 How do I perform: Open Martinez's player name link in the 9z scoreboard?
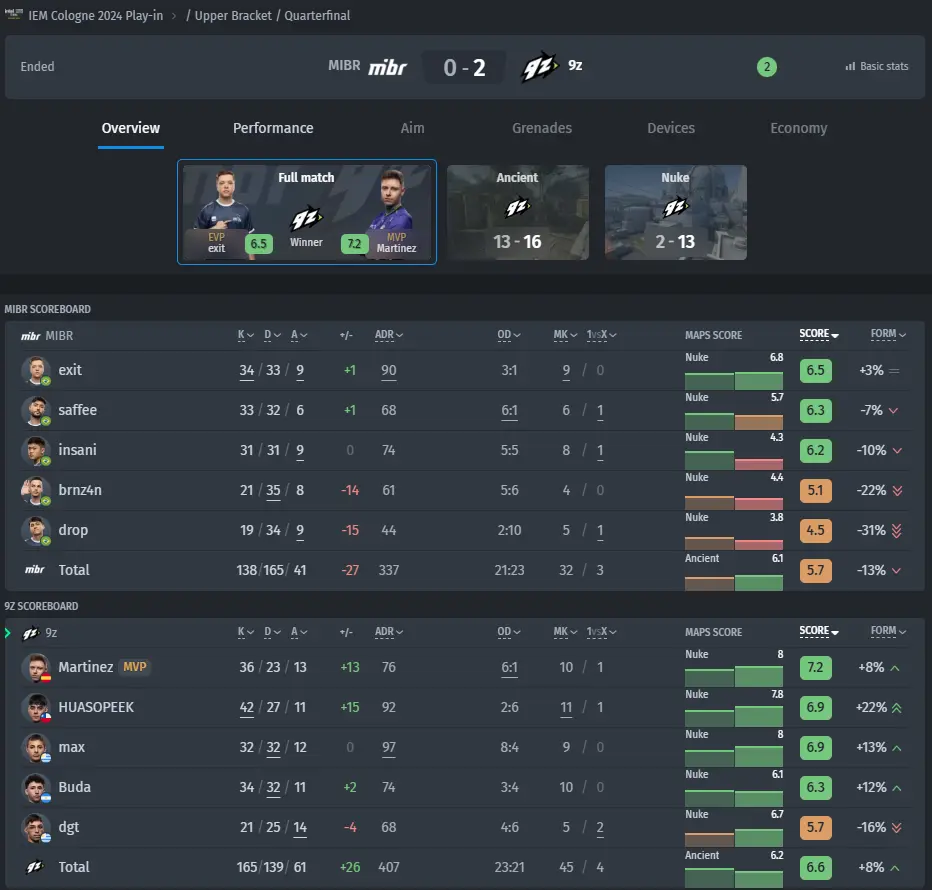point(86,667)
